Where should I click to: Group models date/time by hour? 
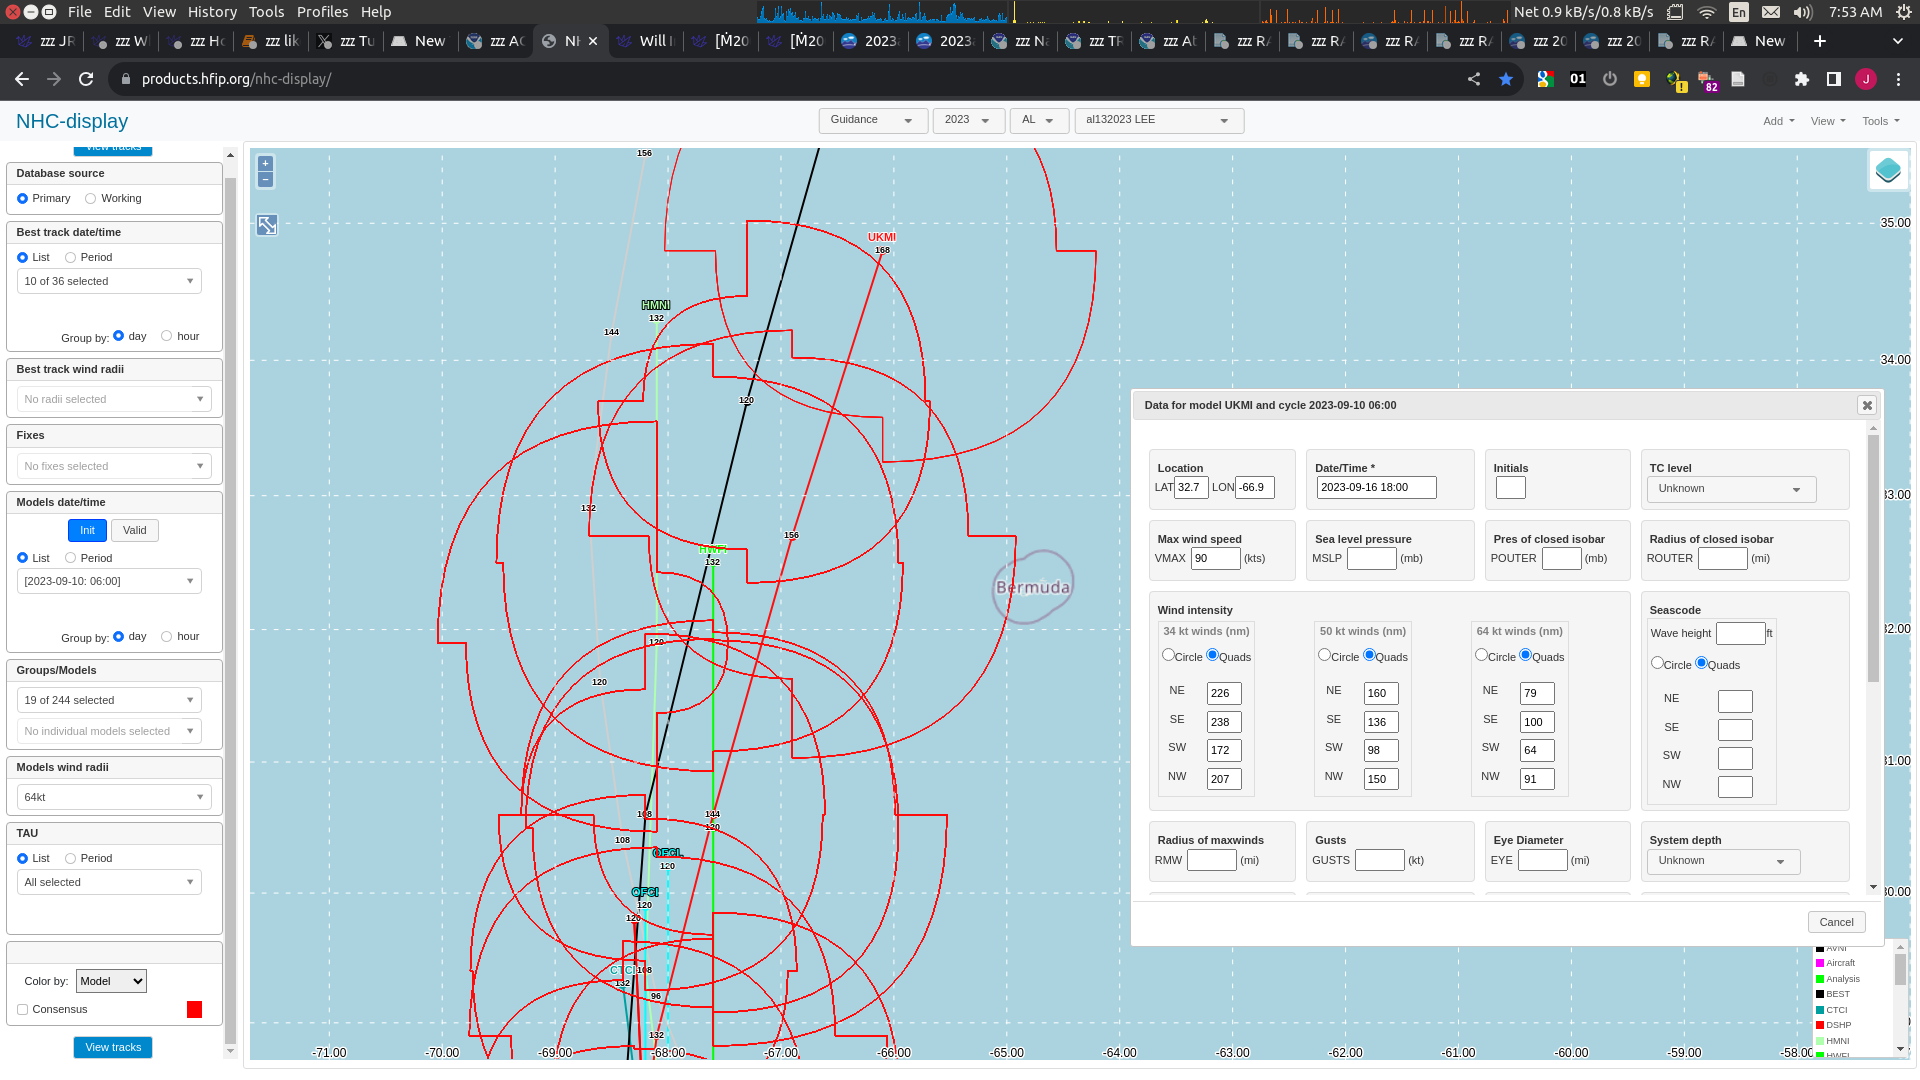[x=166, y=636]
